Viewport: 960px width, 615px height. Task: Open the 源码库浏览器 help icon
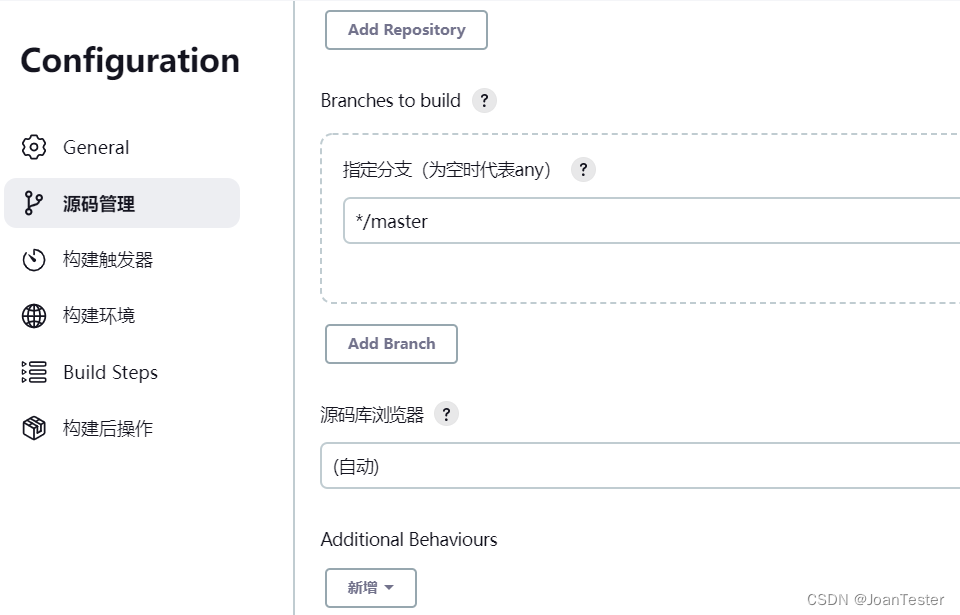coord(446,413)
